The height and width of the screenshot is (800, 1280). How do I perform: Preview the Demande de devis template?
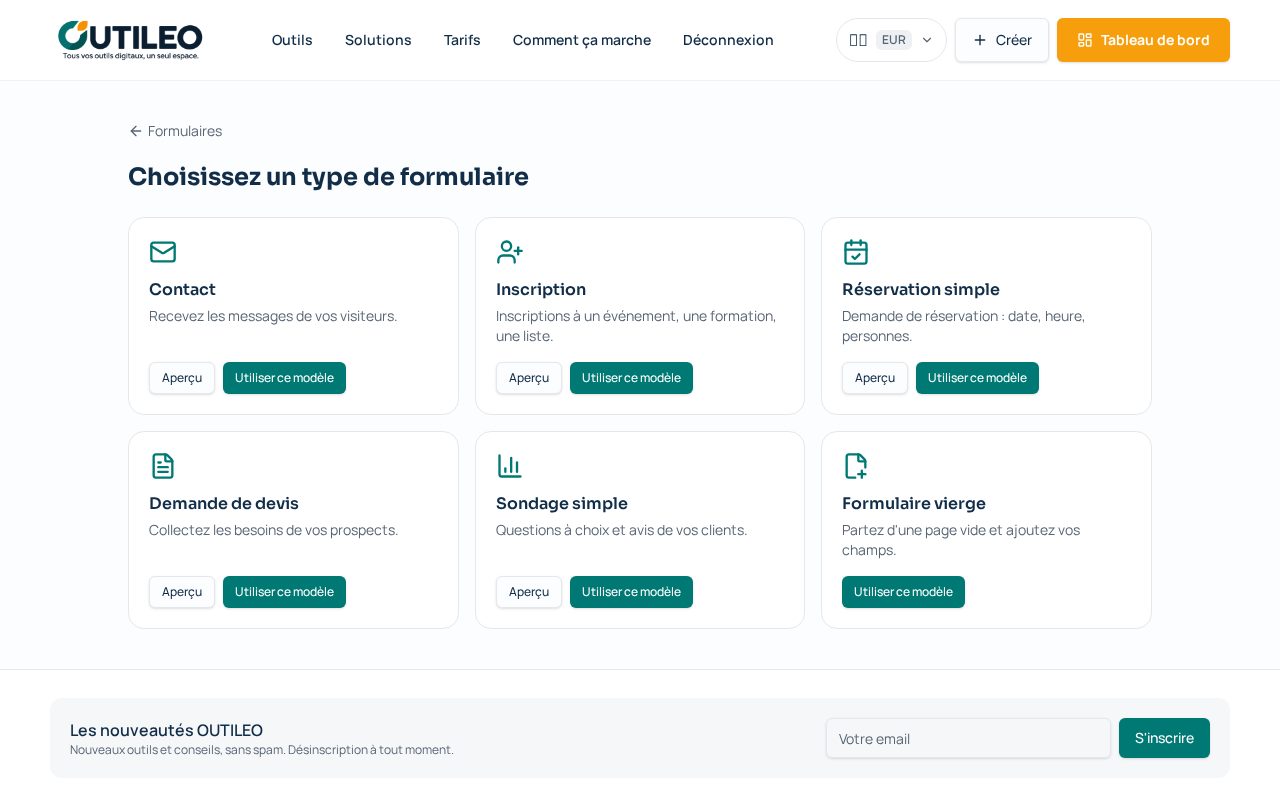182,592
